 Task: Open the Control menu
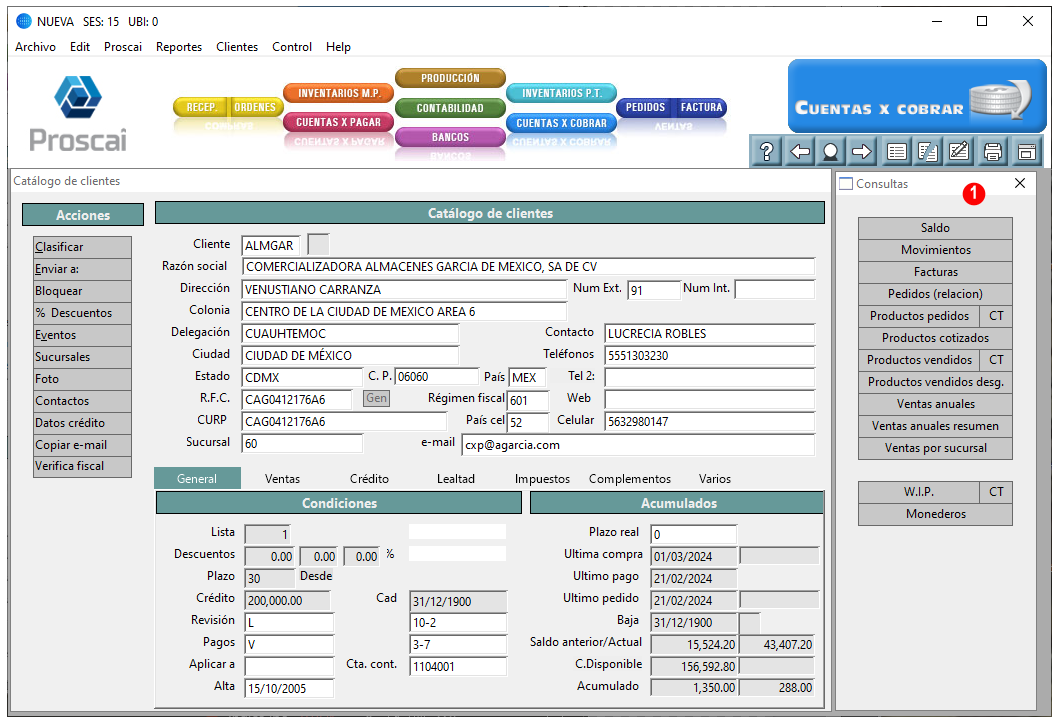pyautogui.click(x=292, y=47)
